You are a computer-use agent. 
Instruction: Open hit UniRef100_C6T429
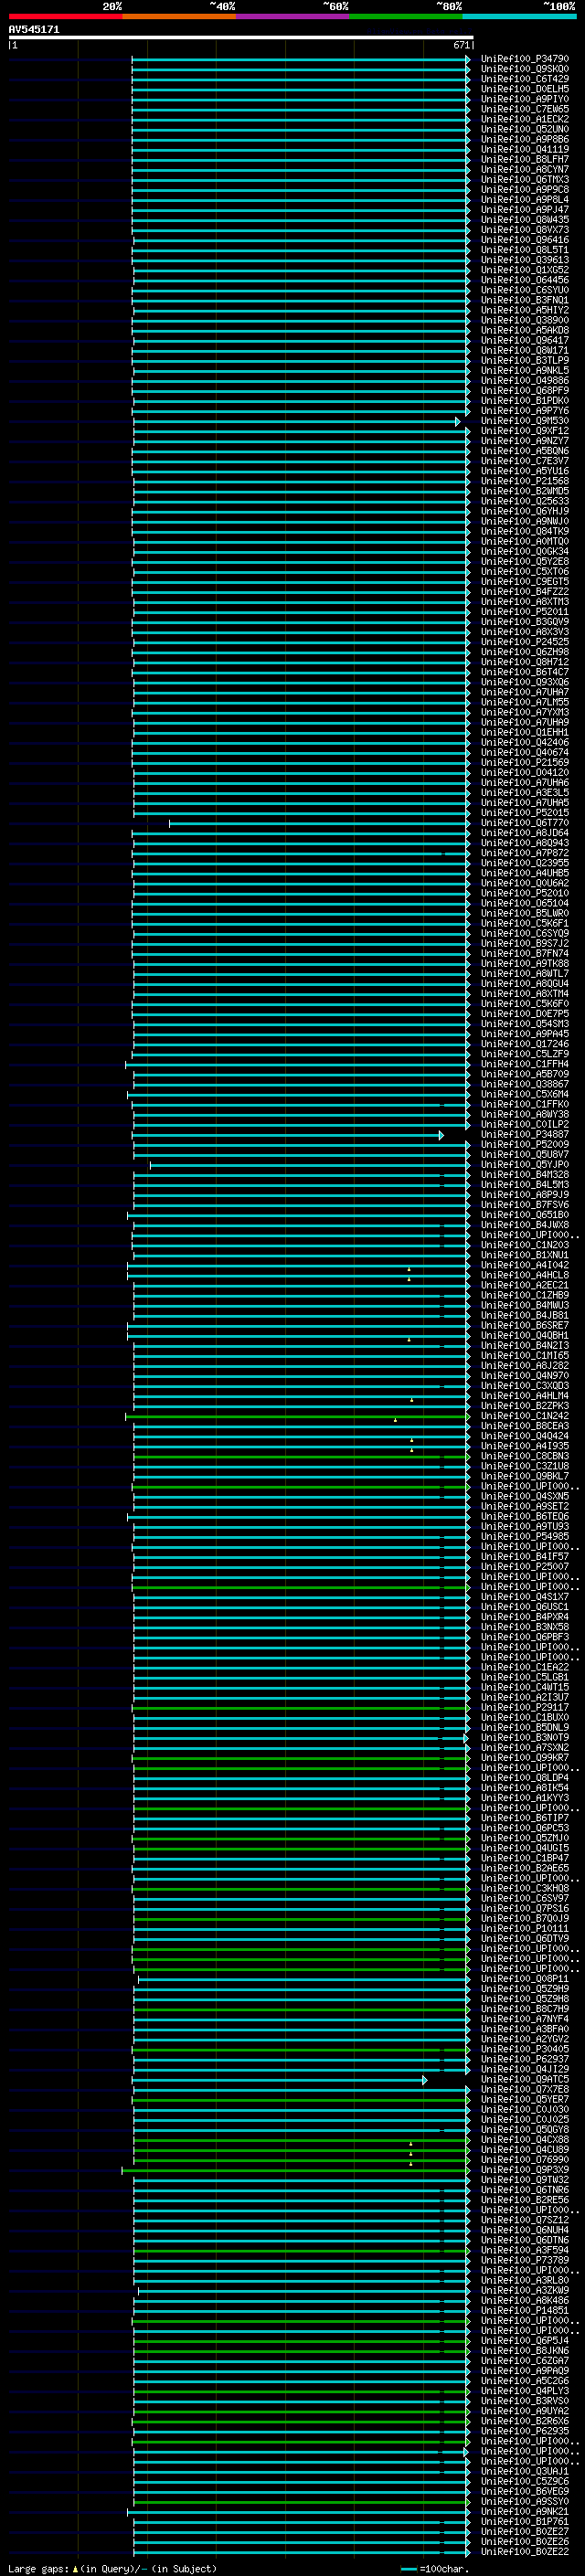(524, 79)
